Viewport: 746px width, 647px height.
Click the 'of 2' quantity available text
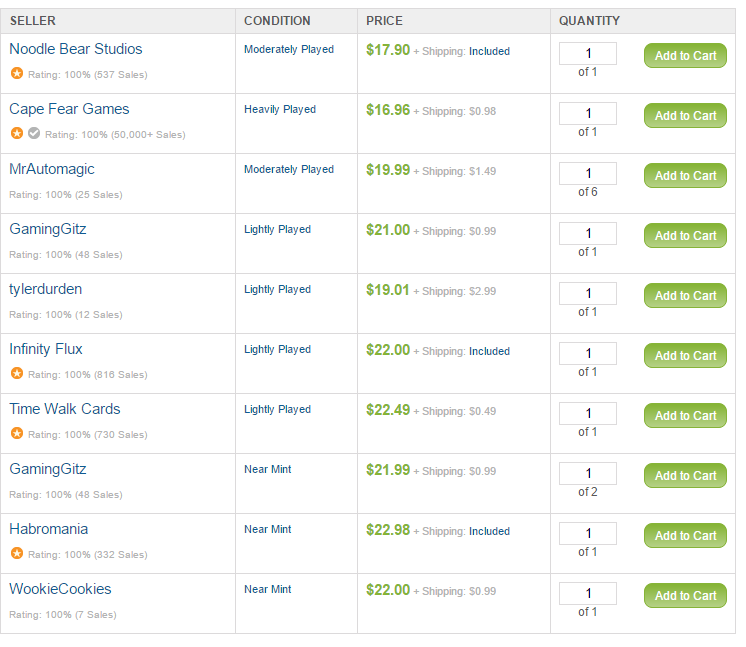tap(588, 491)
